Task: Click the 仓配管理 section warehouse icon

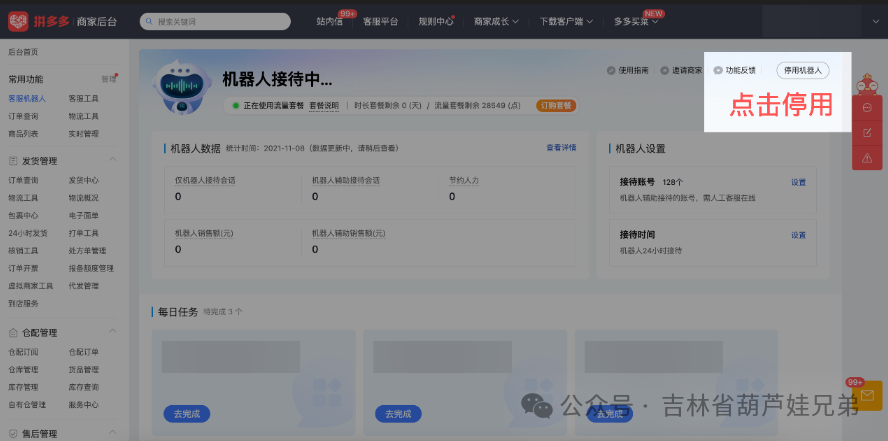Action: point(13,333)
